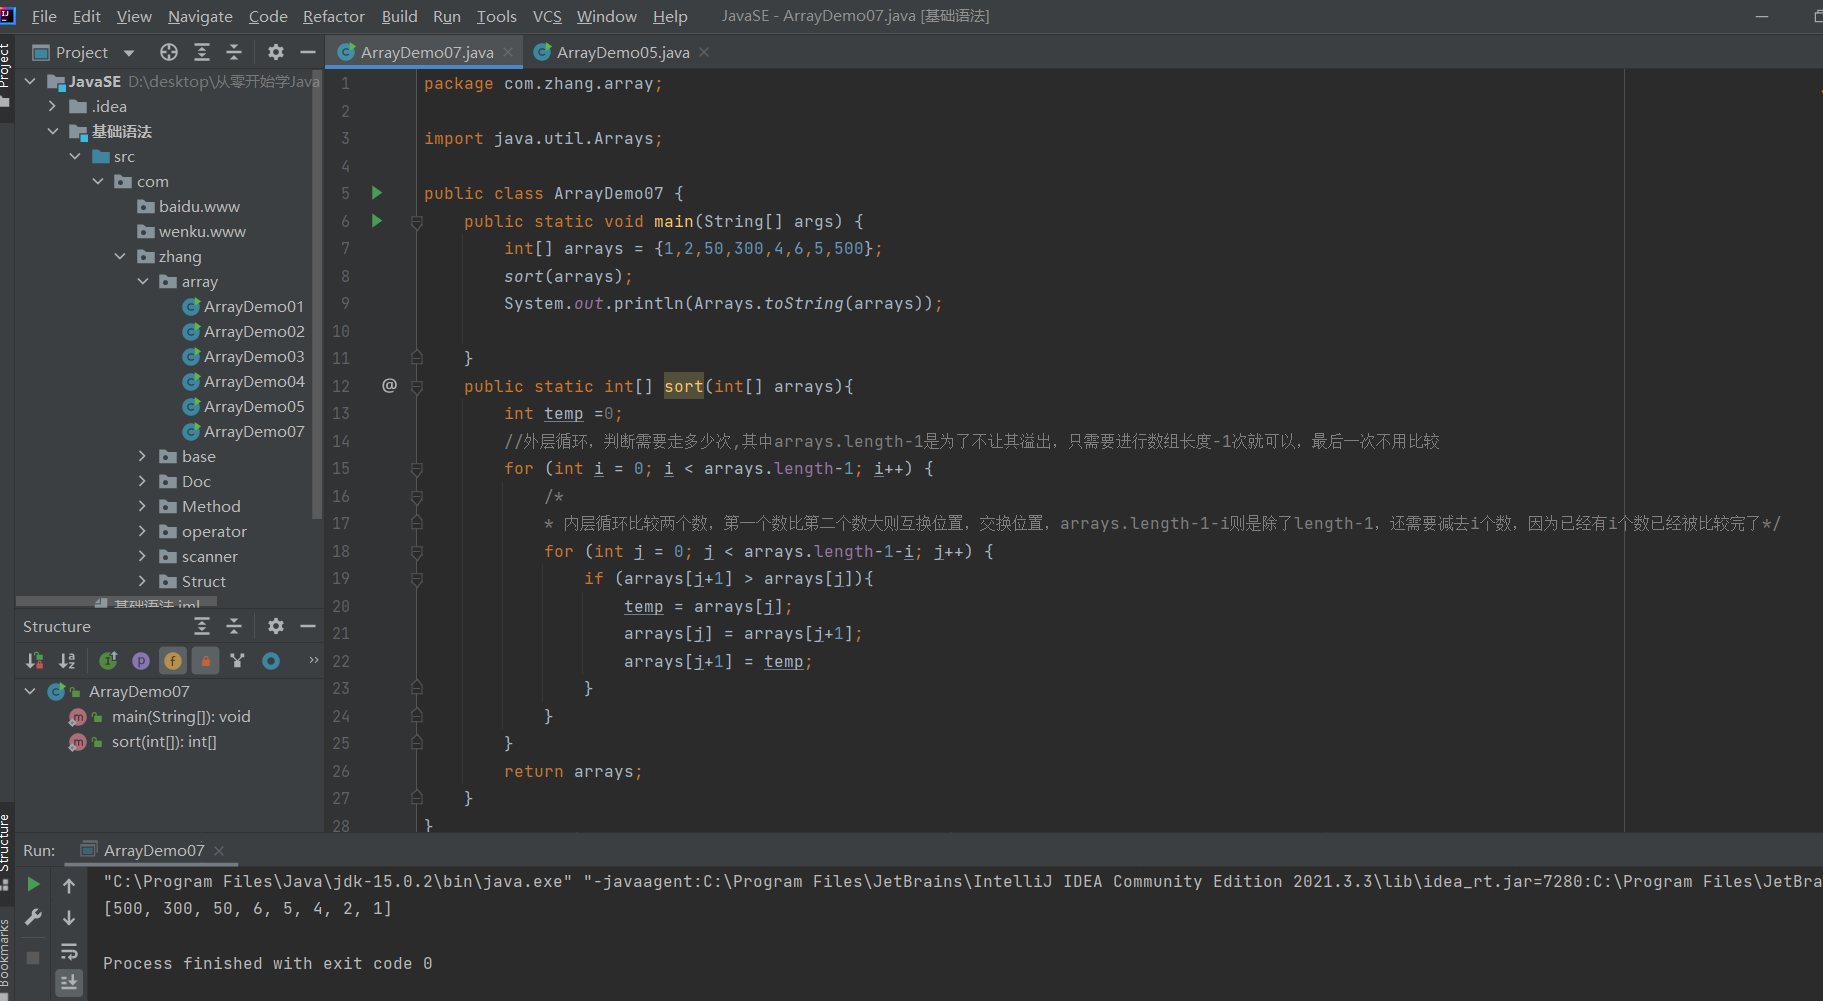Open Run configuration wrench settings

pyautogui.click(x=33, y=917)
